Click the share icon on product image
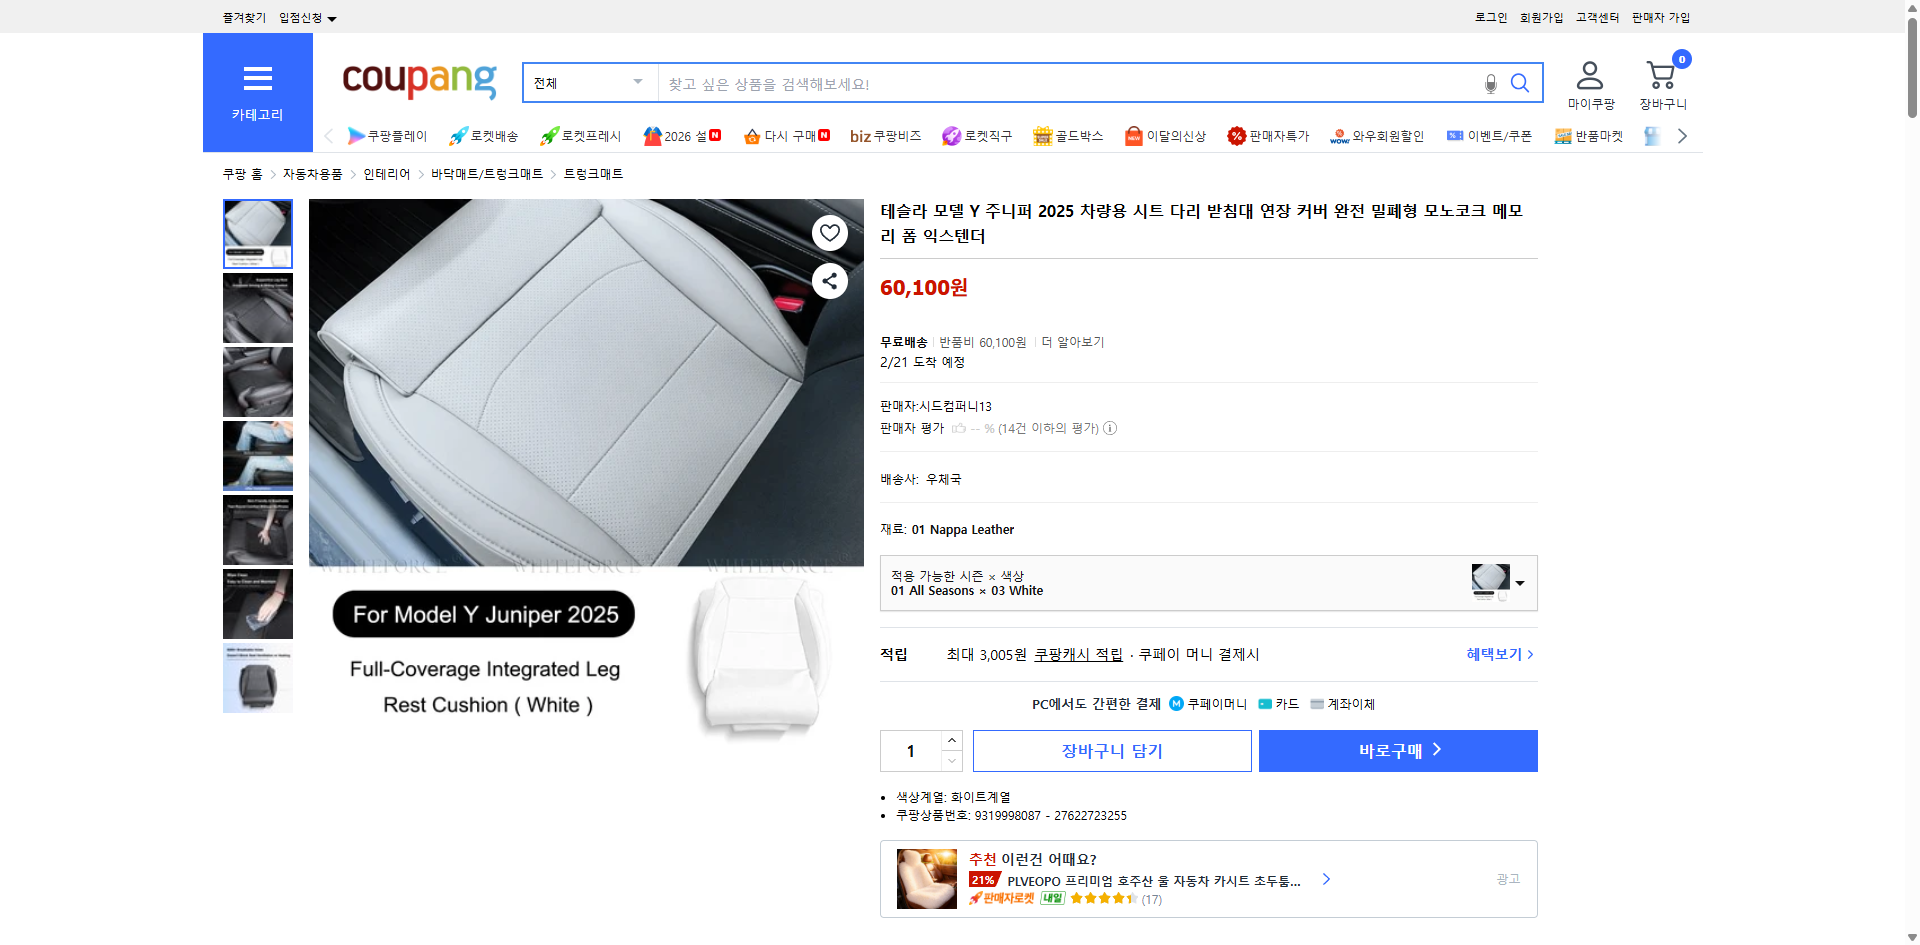Image resolution: width=1920 pixels, height=945 pixels. [x=829, y=281]
